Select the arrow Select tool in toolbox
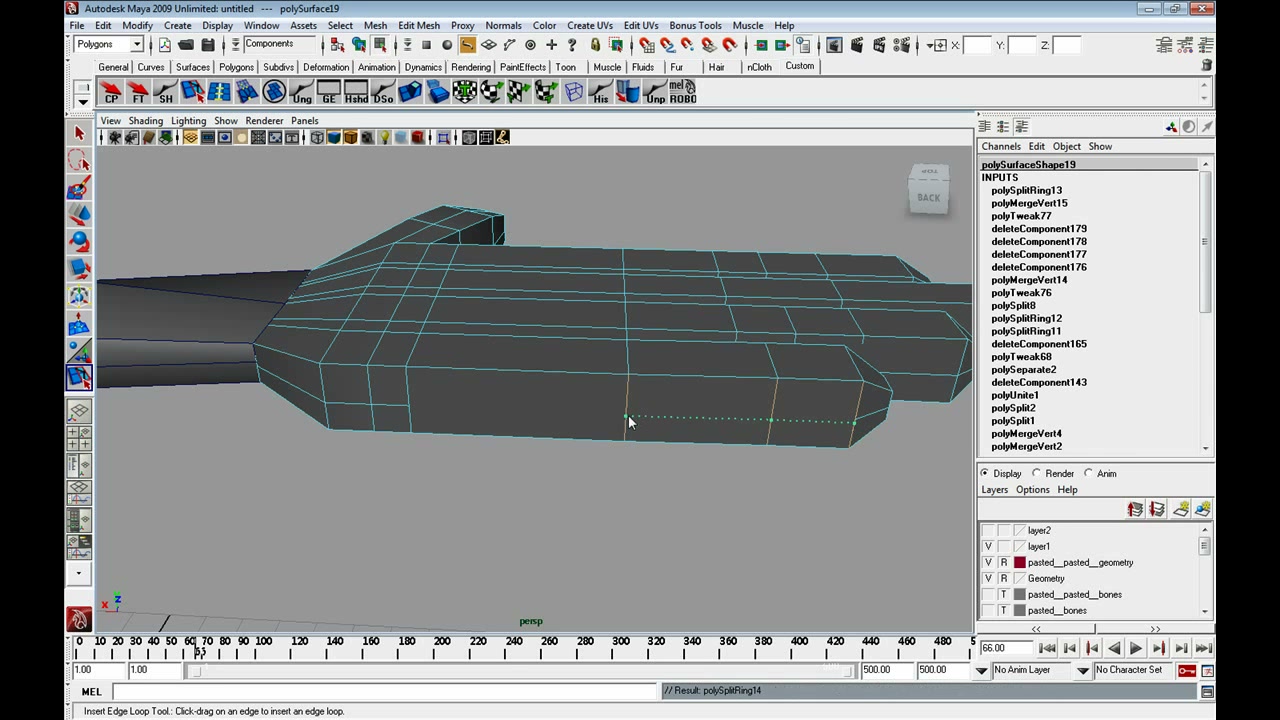Screen dimensions: 1280x720 click(x=79, y=133)
